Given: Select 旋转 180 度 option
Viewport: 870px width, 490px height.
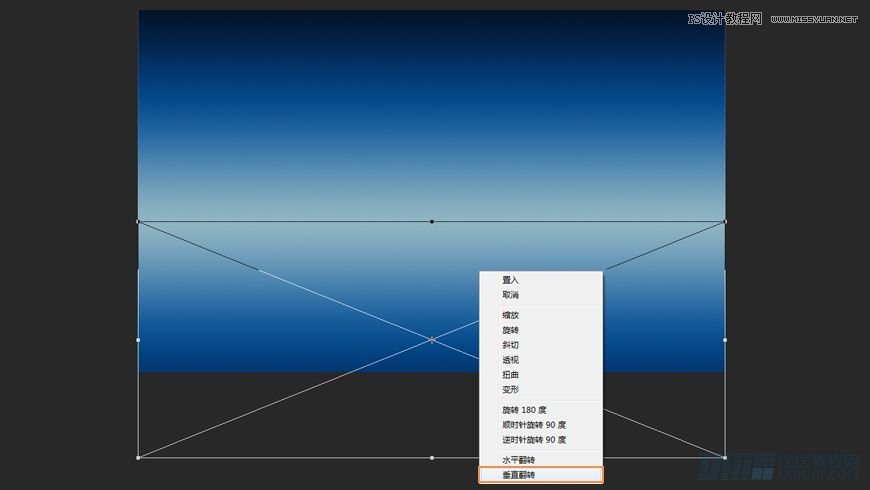Looking at the screenshot, I should tap(524, 410).
